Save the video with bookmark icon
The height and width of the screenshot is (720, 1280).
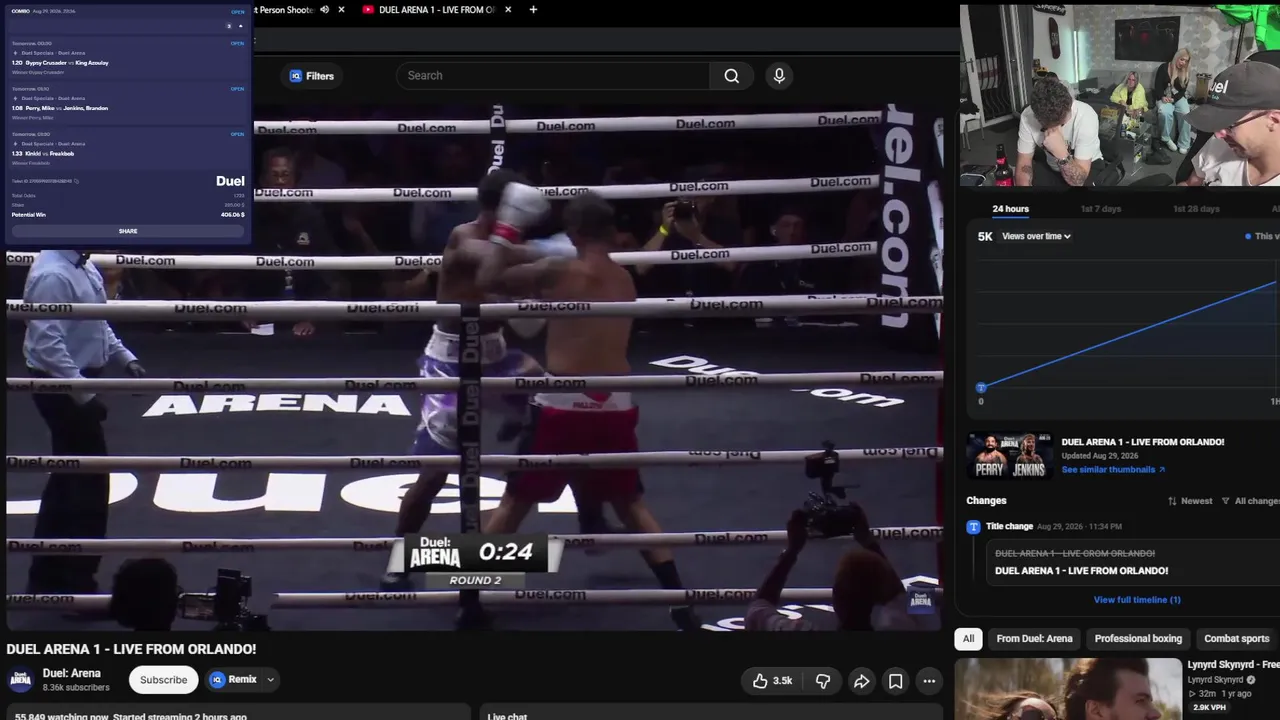point(895,681)
